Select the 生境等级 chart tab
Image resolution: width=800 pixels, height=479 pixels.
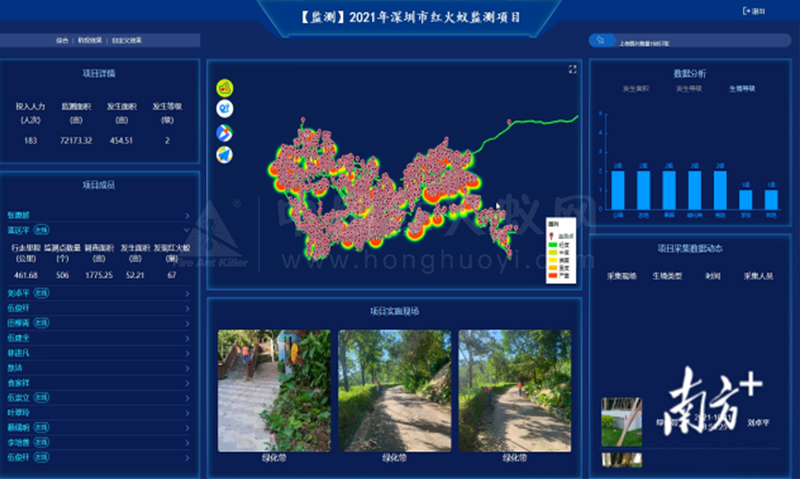(741, 89)
